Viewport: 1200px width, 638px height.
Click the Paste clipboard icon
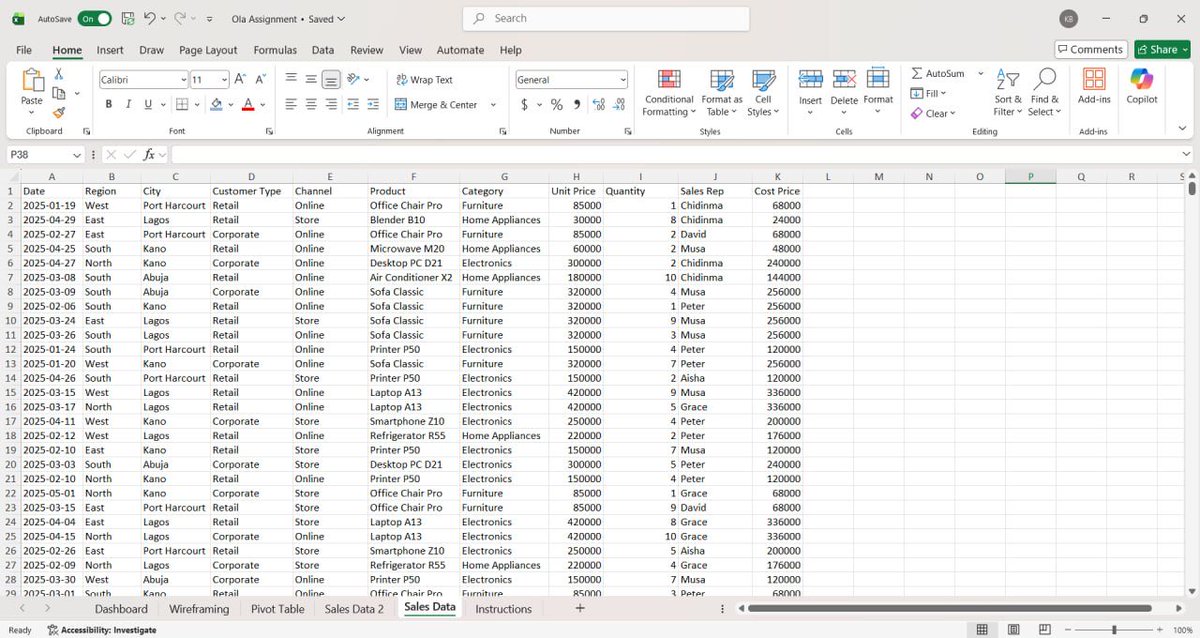pos(32,82)
